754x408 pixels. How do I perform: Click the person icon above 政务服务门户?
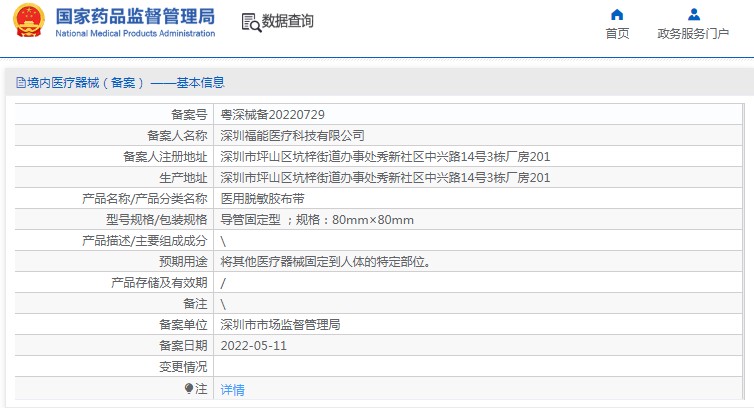click(693, 14)
